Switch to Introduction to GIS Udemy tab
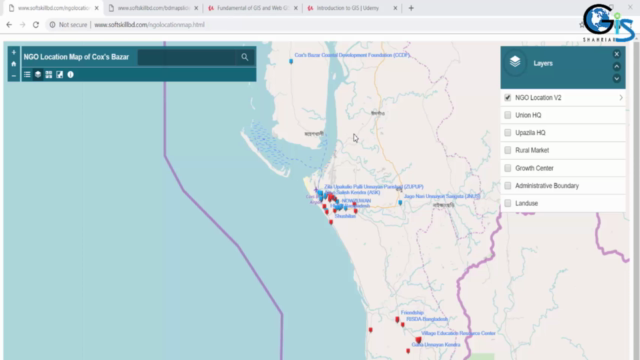The height and width of the screenshot is (360, 640). tap(351, 8)
